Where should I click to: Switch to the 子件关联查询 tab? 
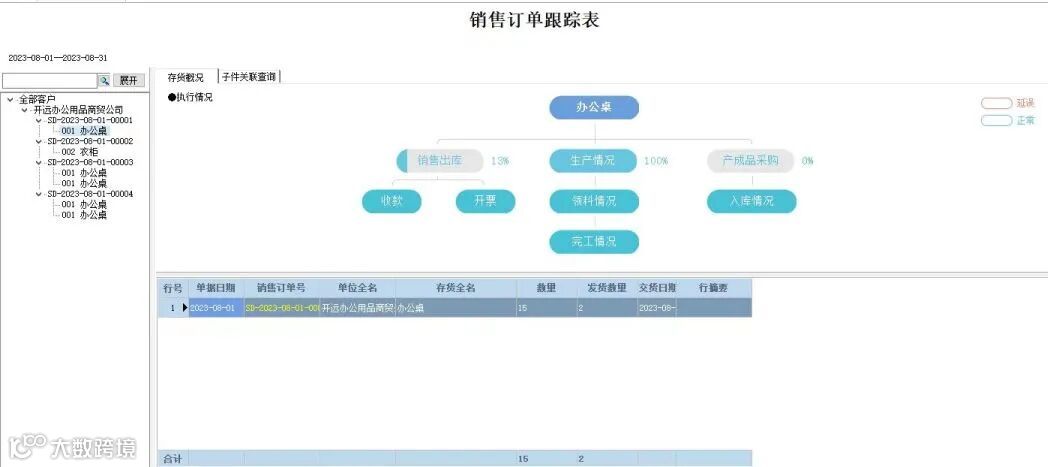pyautogui.click(x=249, y=77)
